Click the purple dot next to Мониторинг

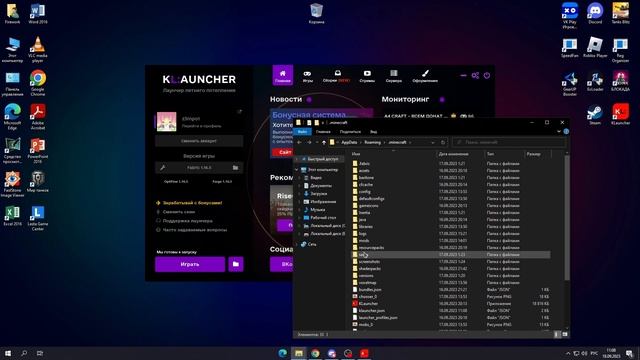pos(442,99)
